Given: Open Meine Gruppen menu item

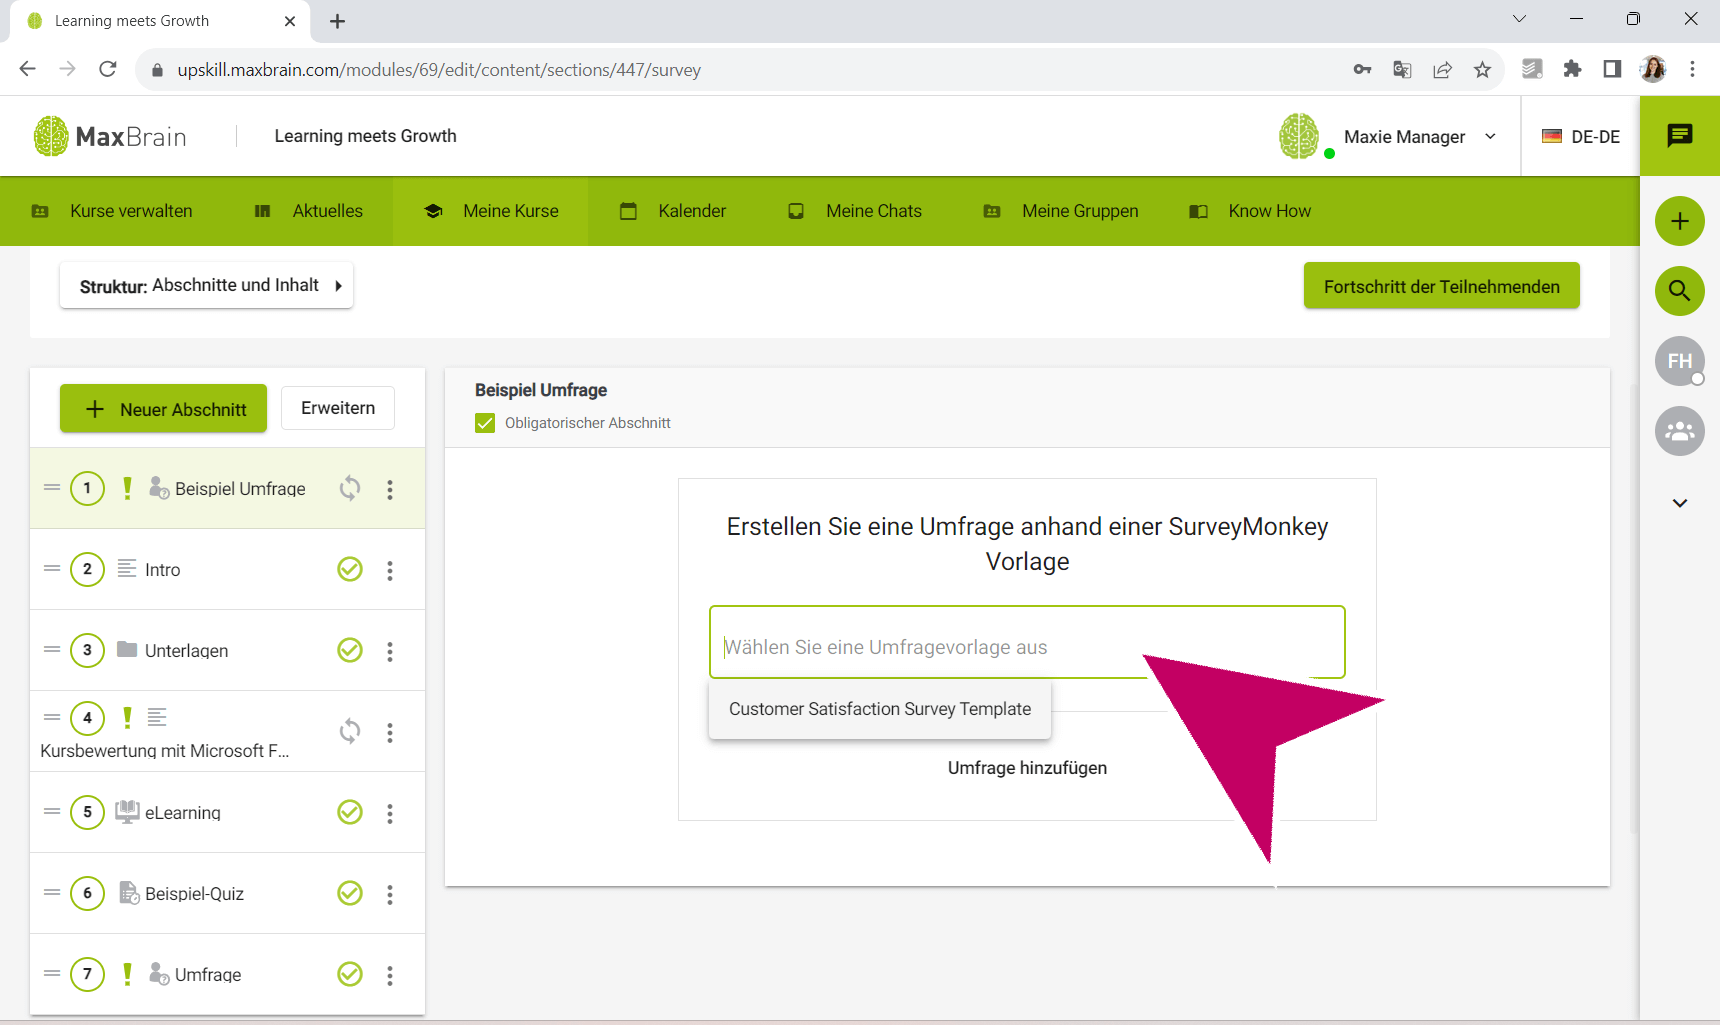Looking at the screenshot, I should pos(1061,211).
